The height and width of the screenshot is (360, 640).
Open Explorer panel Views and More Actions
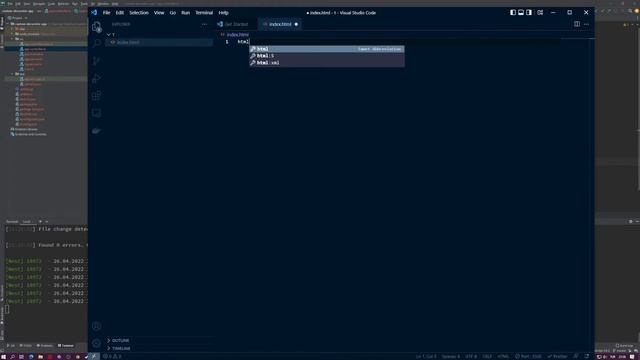(204, 24)
